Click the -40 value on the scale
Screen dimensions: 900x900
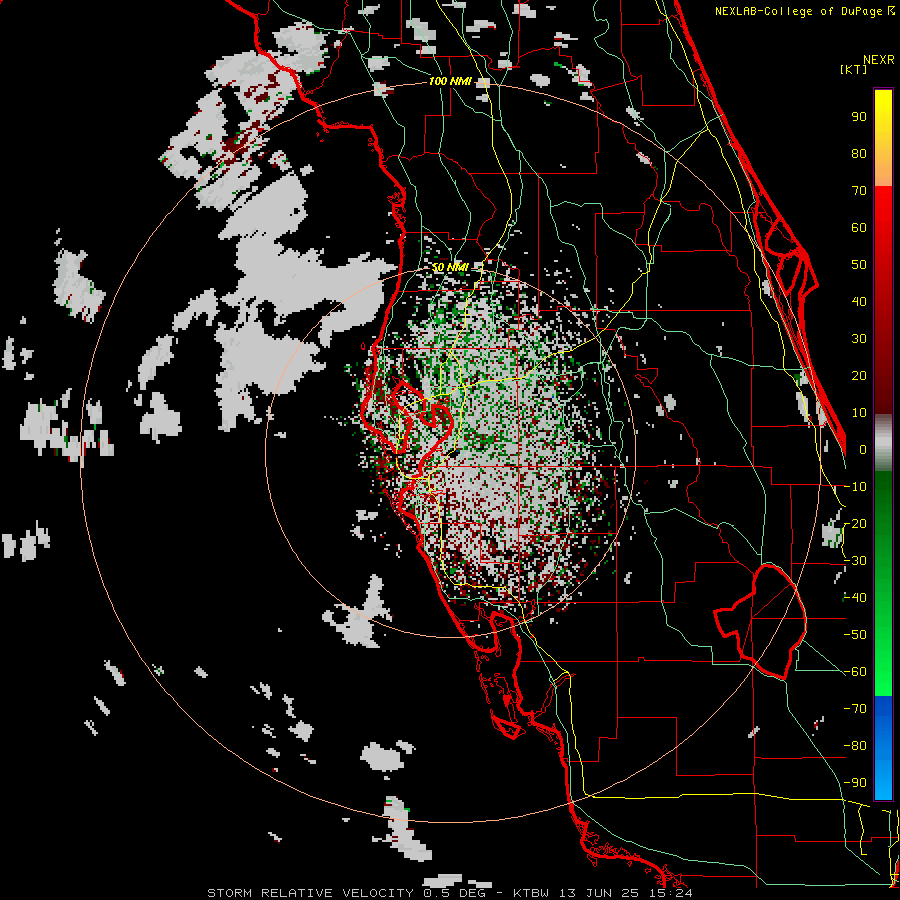pyautogui.click(x=855, y=598)
